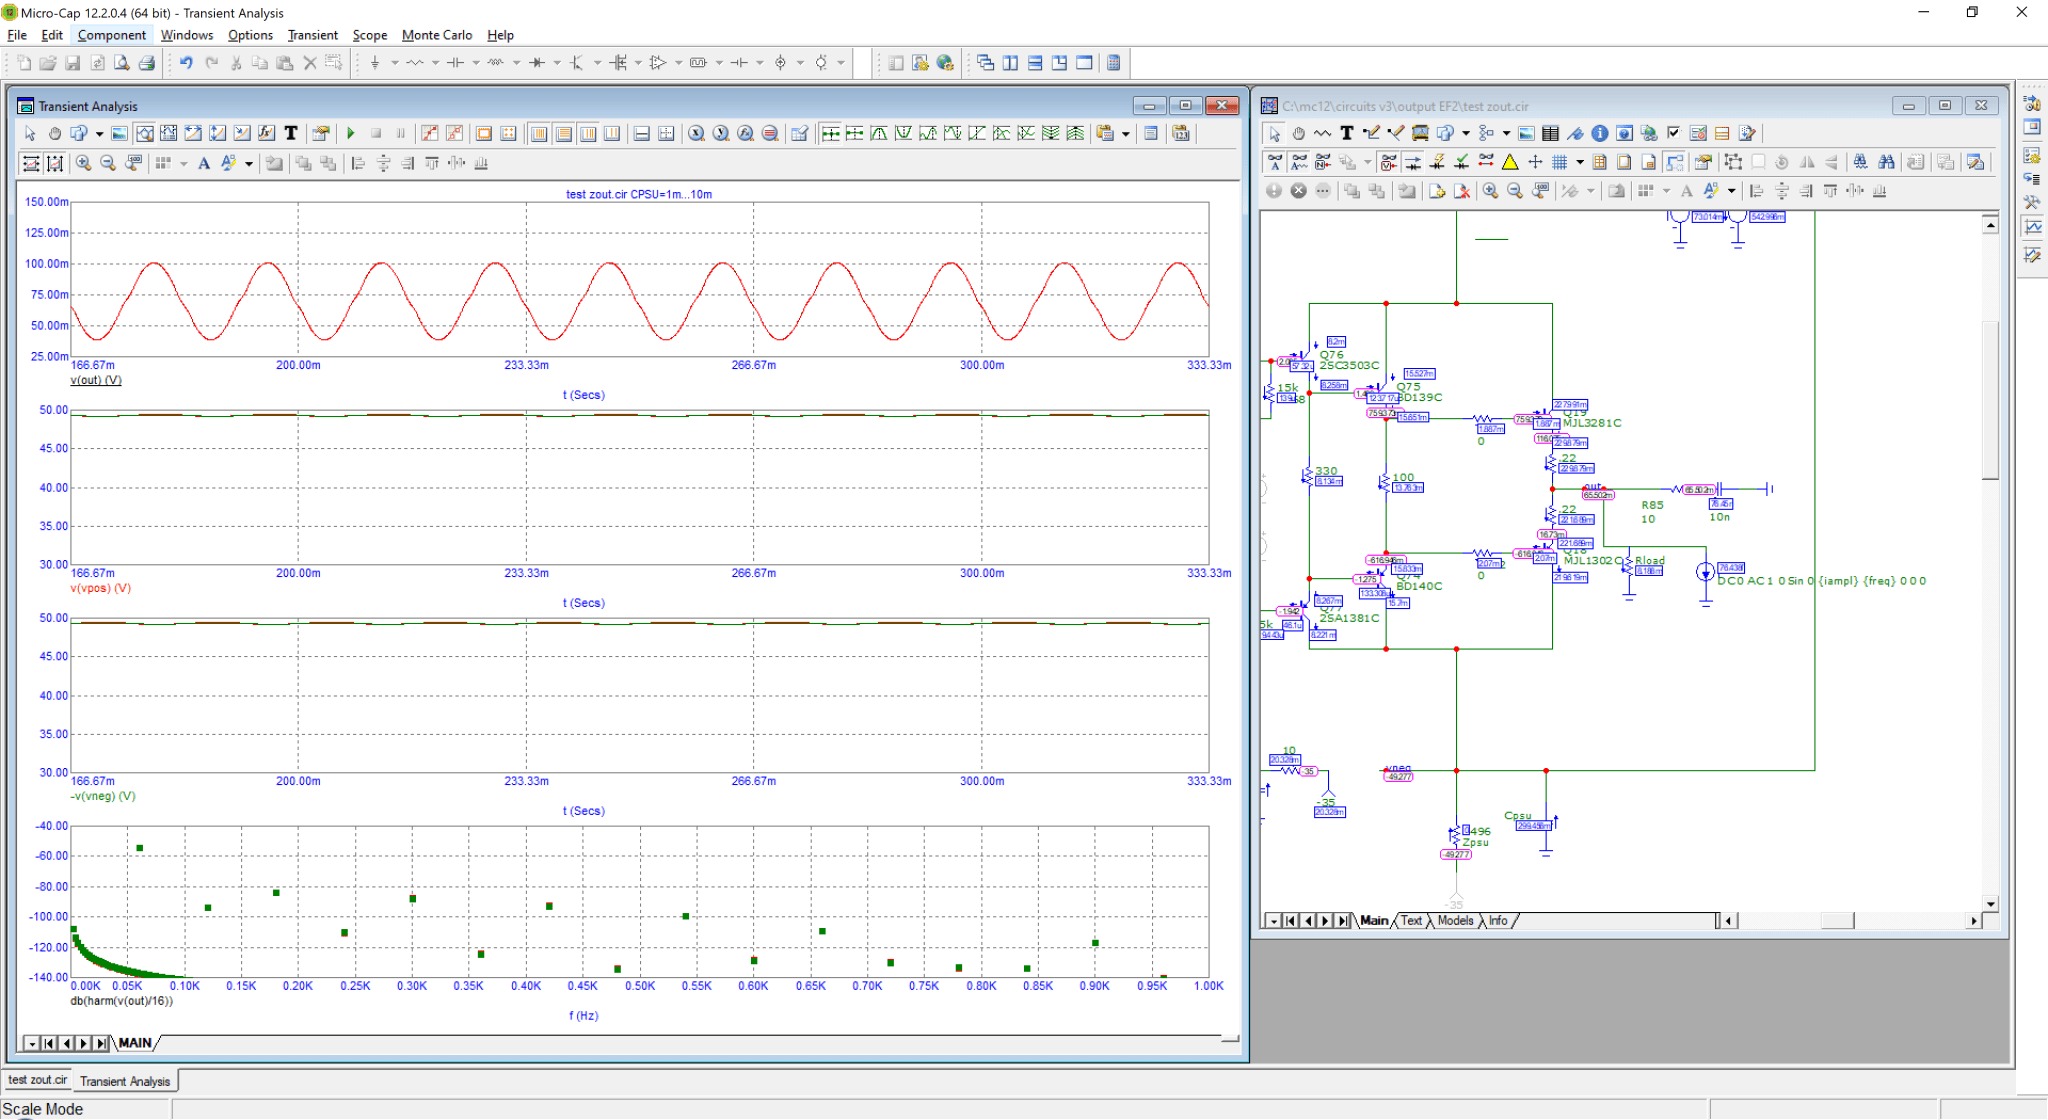Select the Pan hand tool in Transient Analysis toolbar
This screenshot has height=1120, width=2048.
point(54,133)
